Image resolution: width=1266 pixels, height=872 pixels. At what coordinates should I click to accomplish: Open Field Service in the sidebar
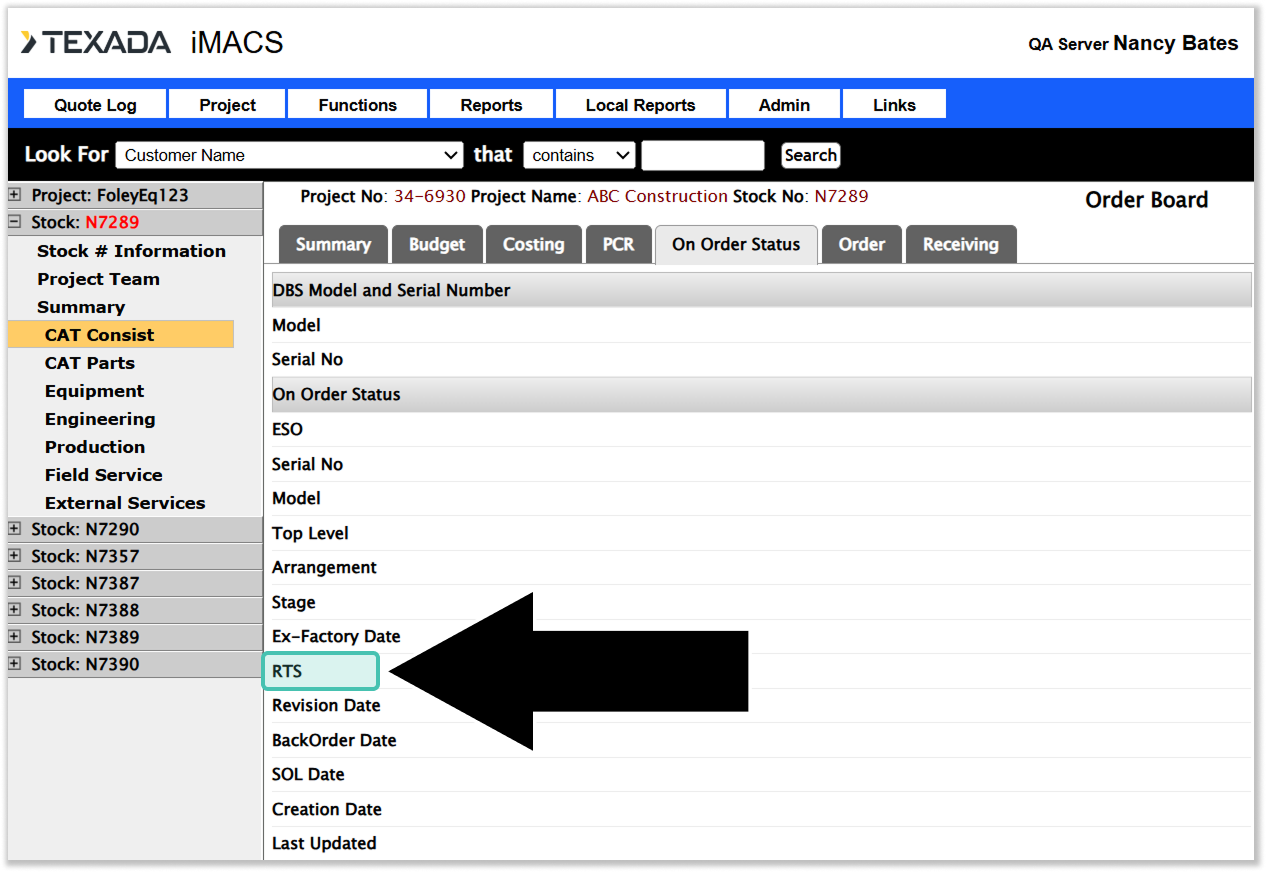pyautogui.click(x=103, y=475)
